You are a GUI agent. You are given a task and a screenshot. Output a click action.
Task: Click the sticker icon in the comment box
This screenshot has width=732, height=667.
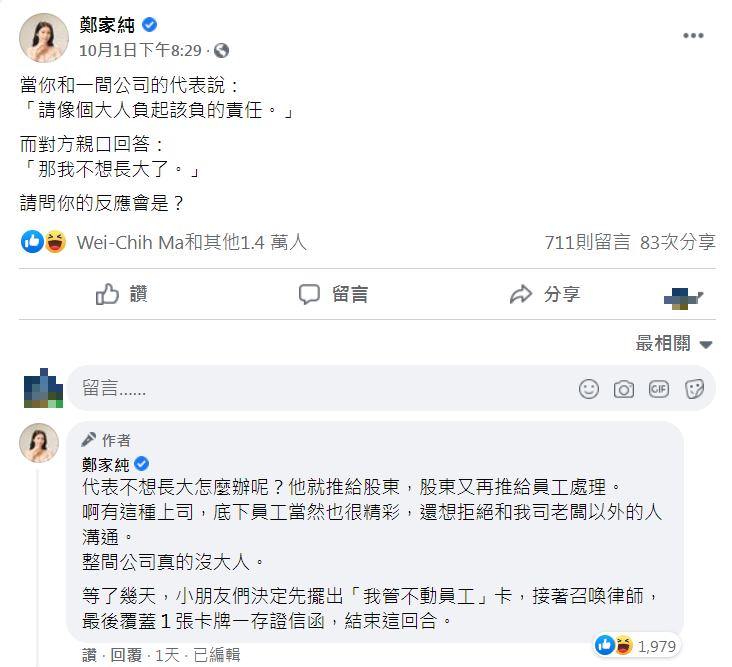coord(694,389)
